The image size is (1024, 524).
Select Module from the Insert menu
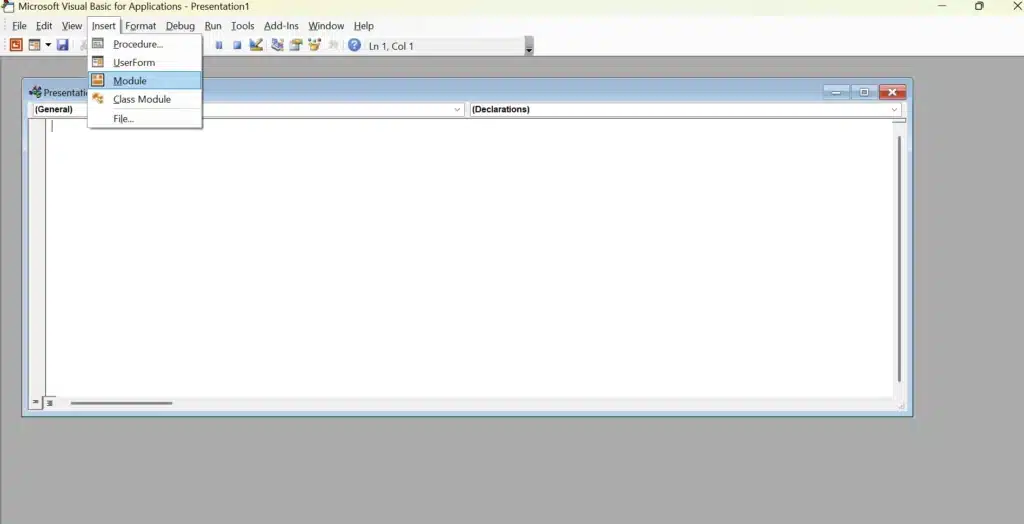click(x=130, y=81)
